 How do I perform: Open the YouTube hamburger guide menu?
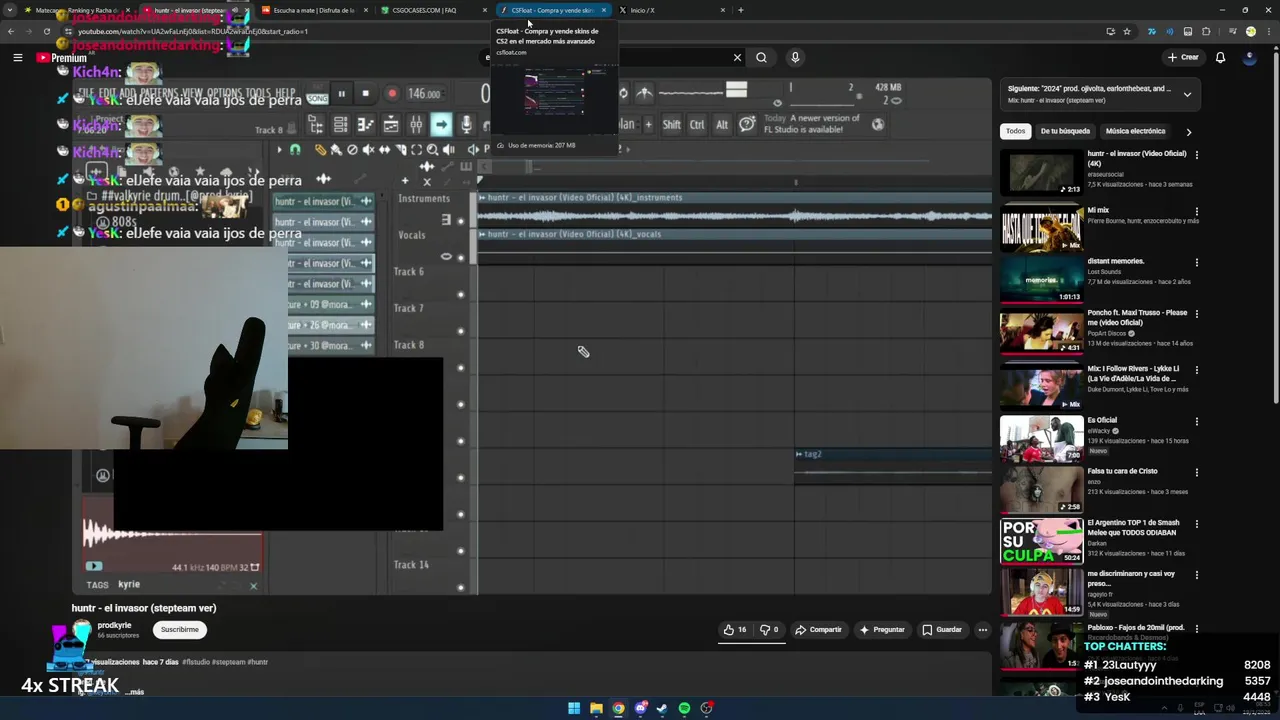[17, 58]
